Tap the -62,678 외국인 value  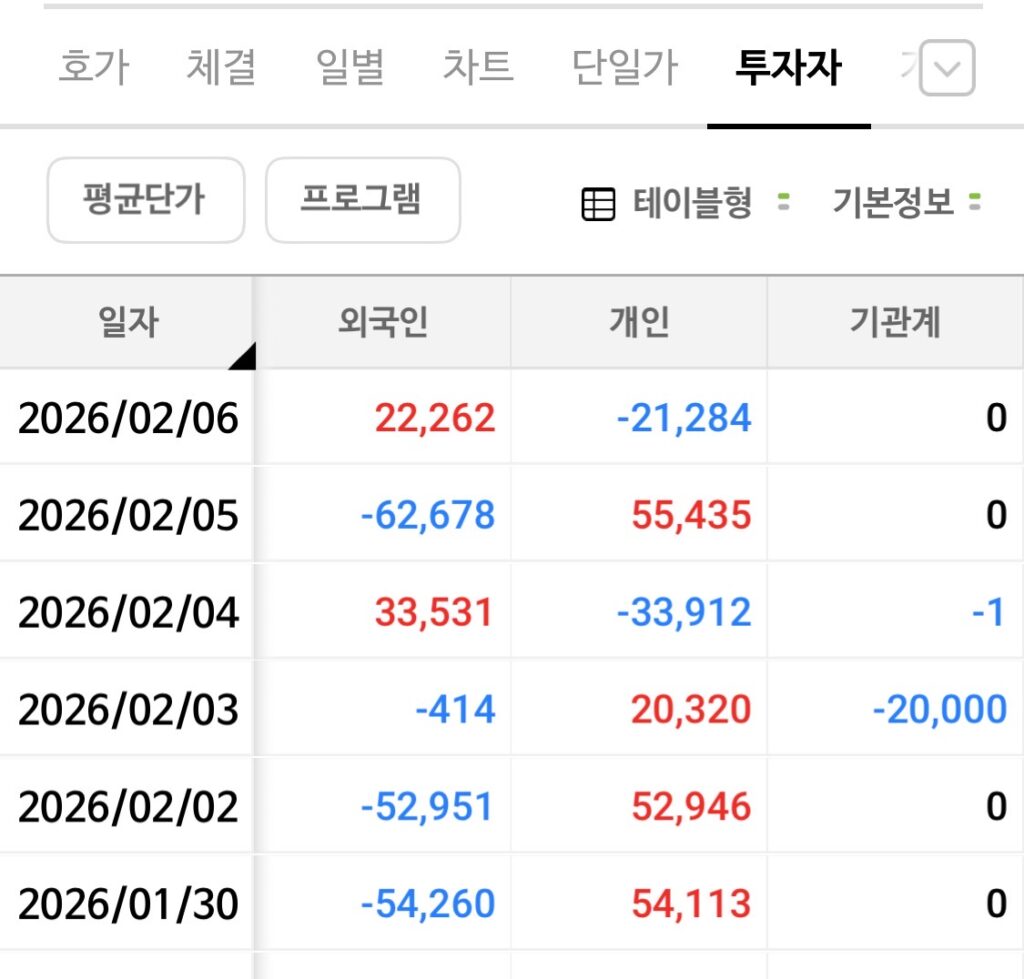(x=428, y=515)
